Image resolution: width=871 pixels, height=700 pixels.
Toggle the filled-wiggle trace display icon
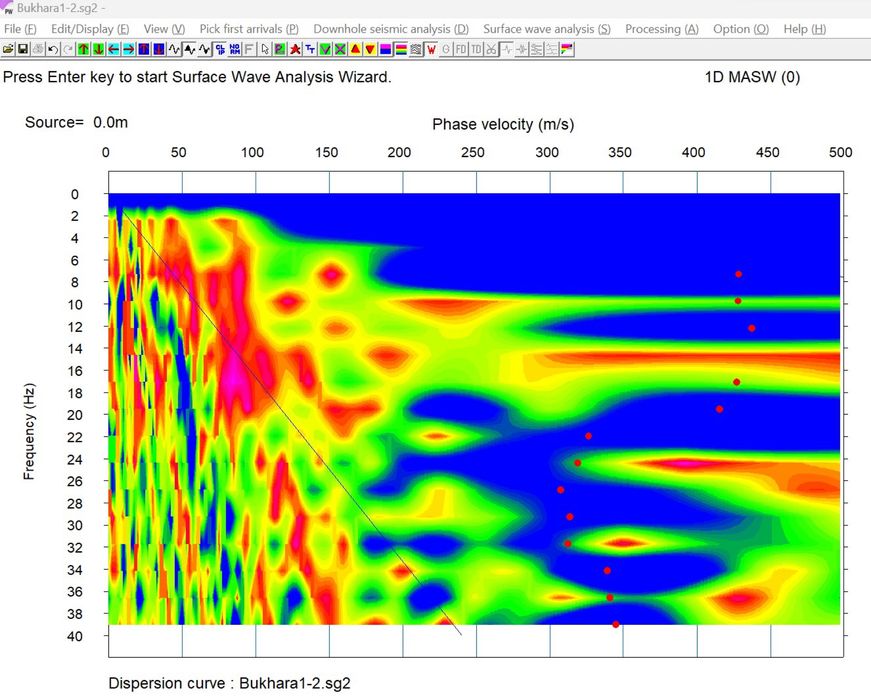[x=189, y=49]
